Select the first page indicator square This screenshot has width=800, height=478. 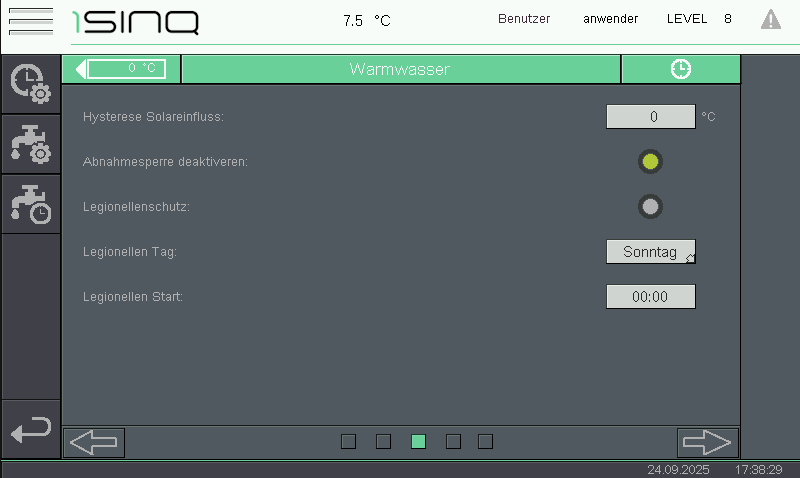pos(348,442)
